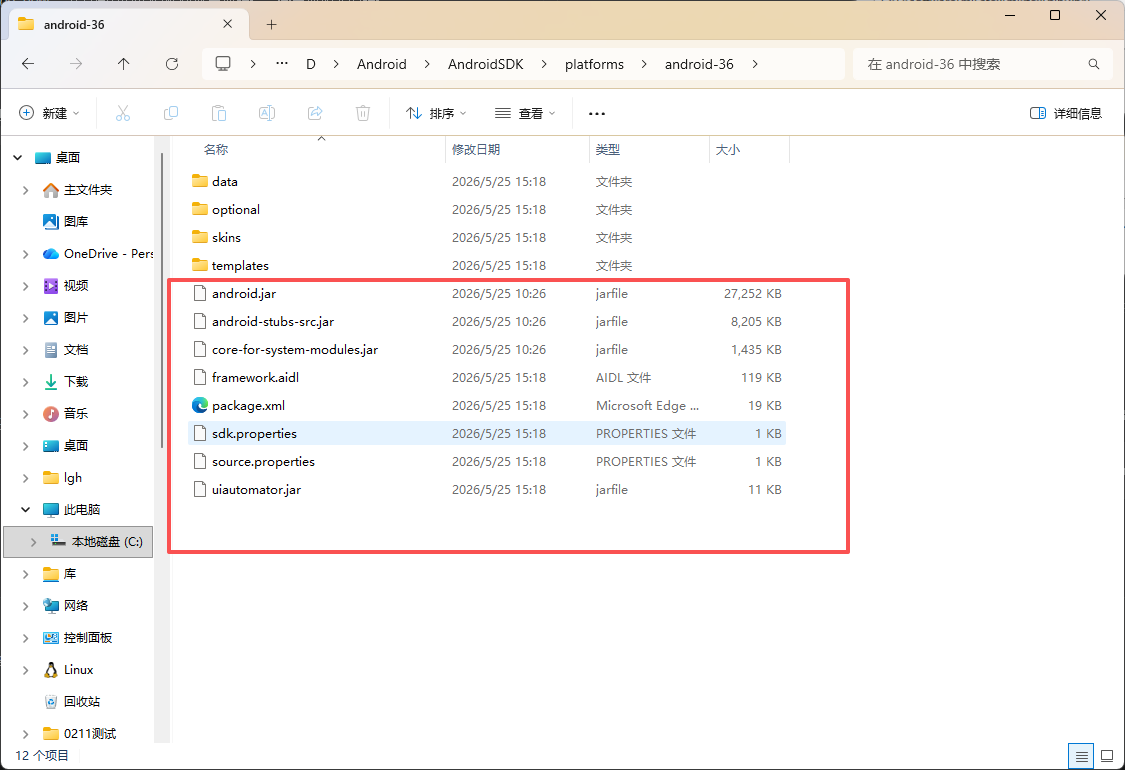Expand the lgh folder node
The height and width of the screenshot is (770, 1125).
pos(26,478)
